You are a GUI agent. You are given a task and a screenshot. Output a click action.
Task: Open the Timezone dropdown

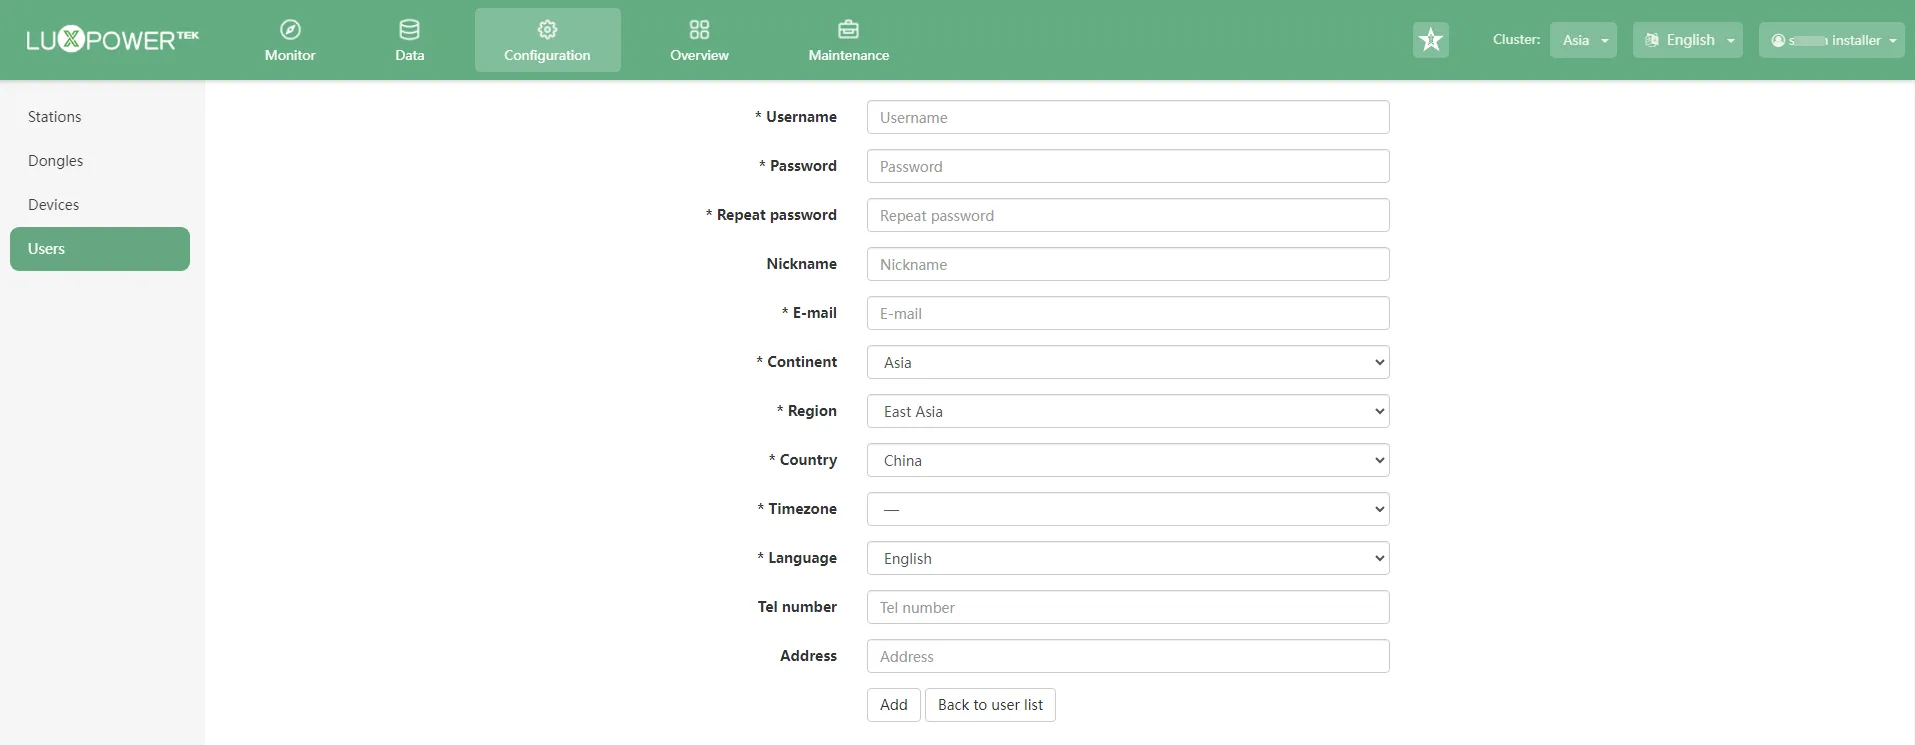tap(1127, 509)
